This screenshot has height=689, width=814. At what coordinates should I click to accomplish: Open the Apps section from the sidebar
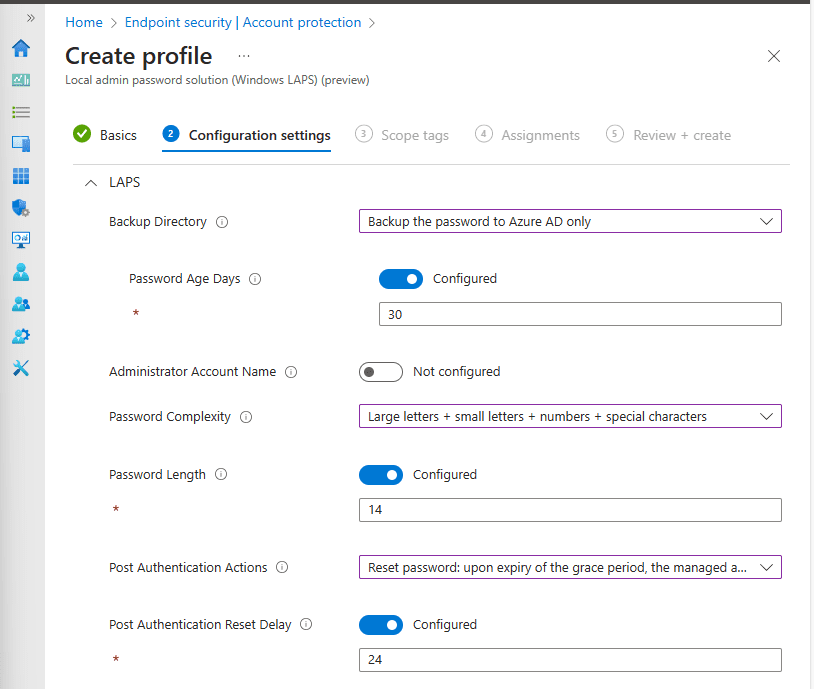tap(20, 176)
